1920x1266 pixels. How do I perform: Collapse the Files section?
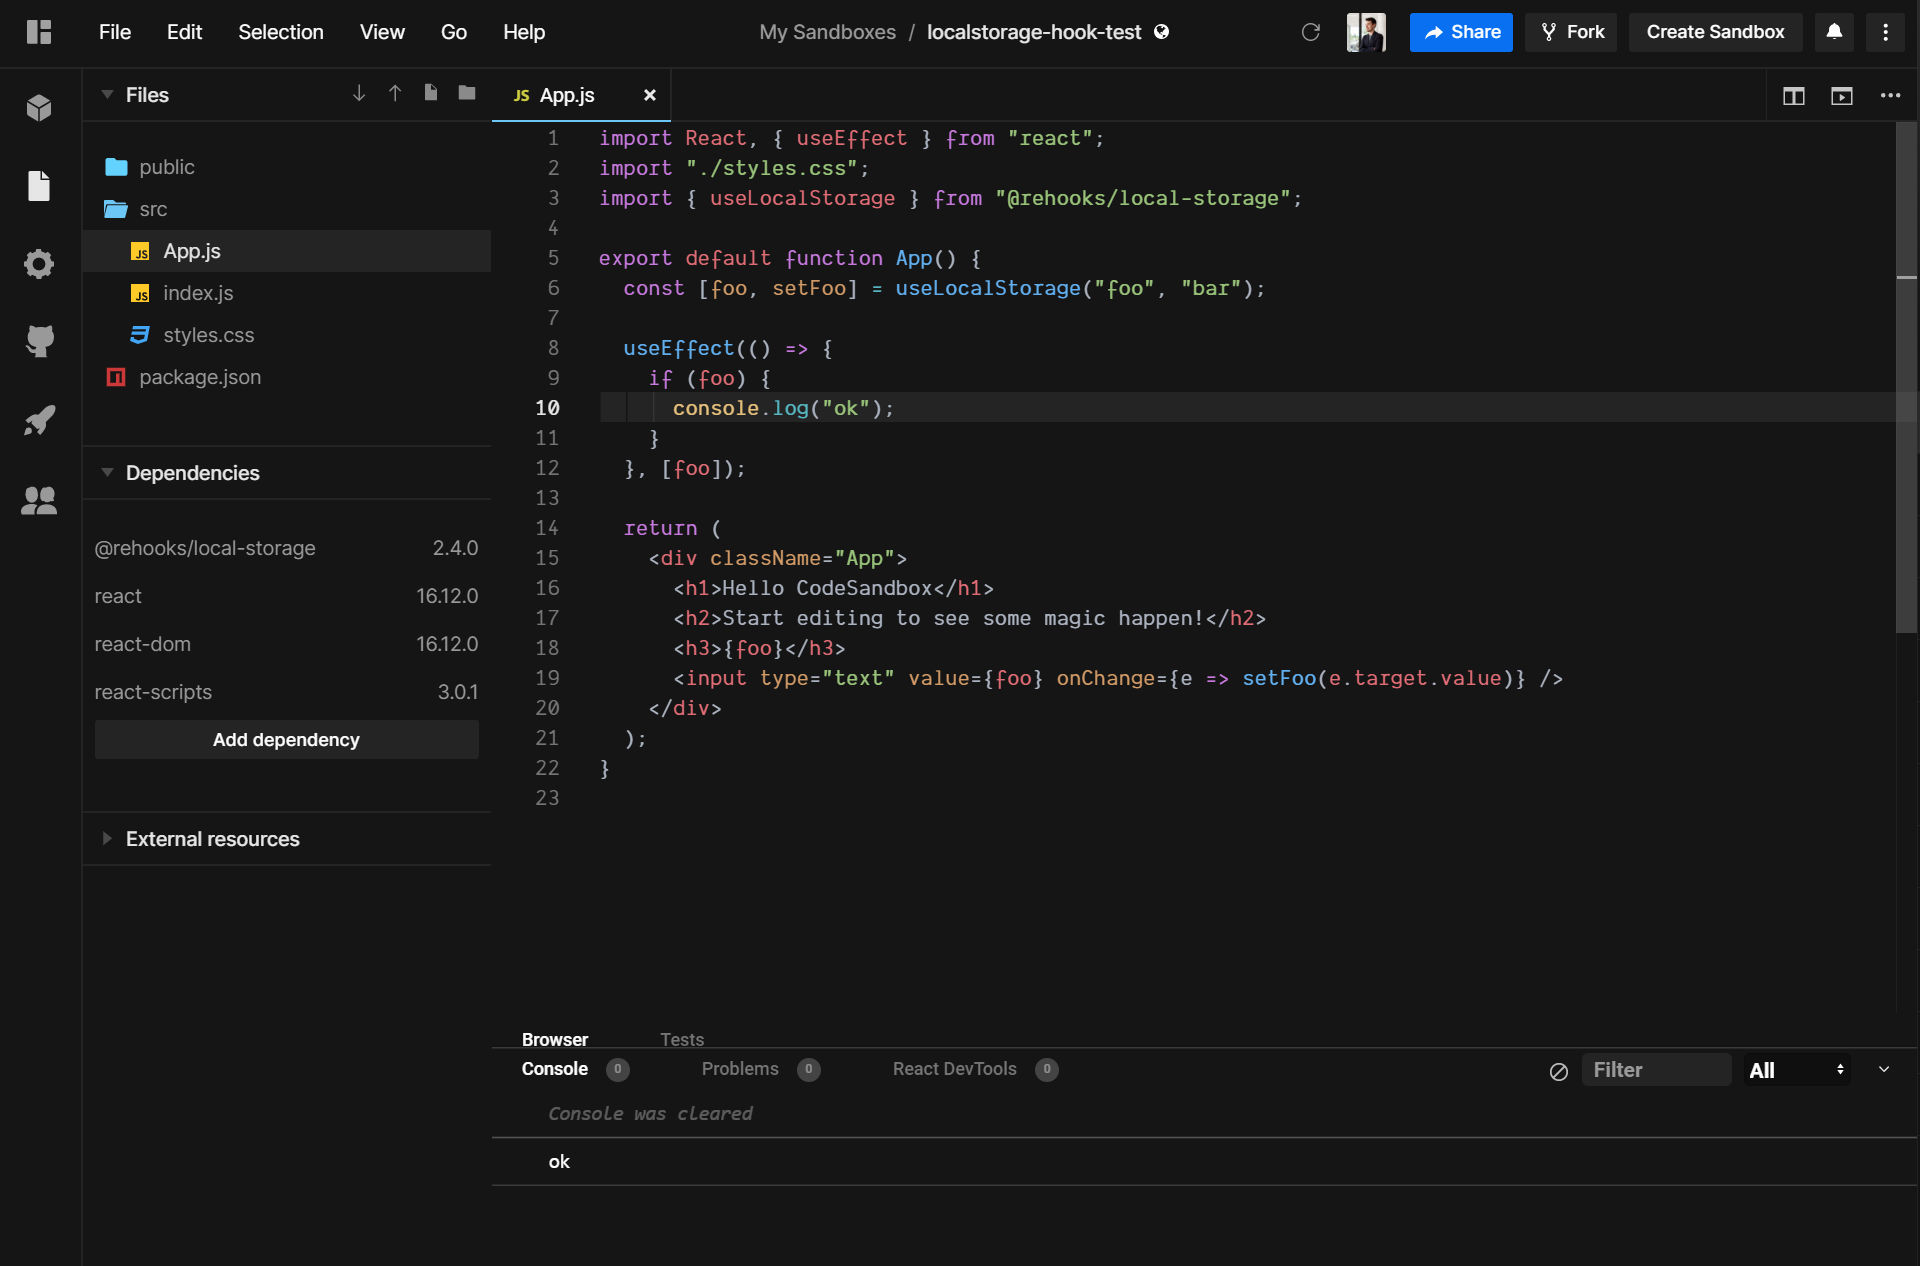pos(107,95)
